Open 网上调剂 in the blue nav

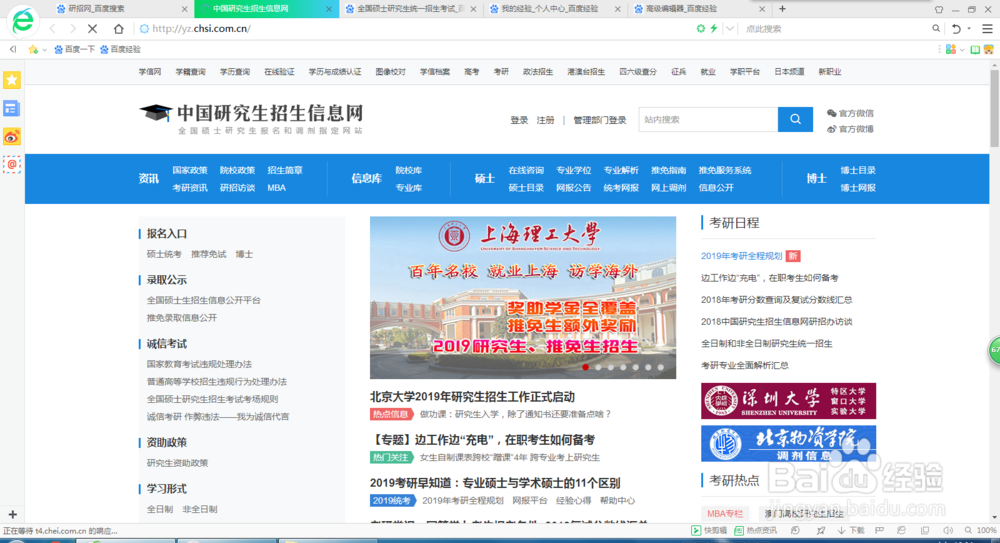click(668, 188)
